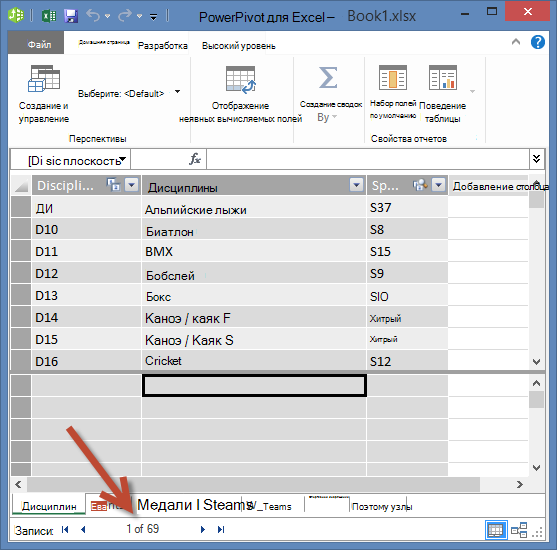Screen dimensions: 557x550
Task: Collapse the ribbon with the up chevron
Action: tap(516, 42)
